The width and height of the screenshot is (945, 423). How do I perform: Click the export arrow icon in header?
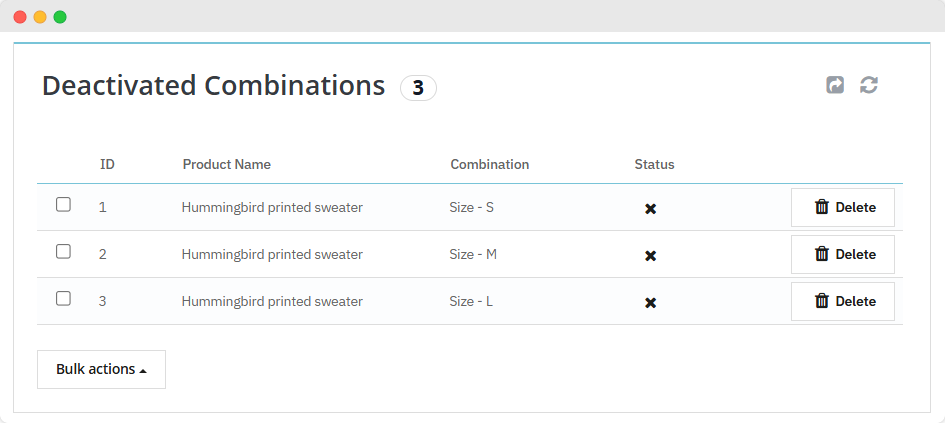click(x=835, y=86)
